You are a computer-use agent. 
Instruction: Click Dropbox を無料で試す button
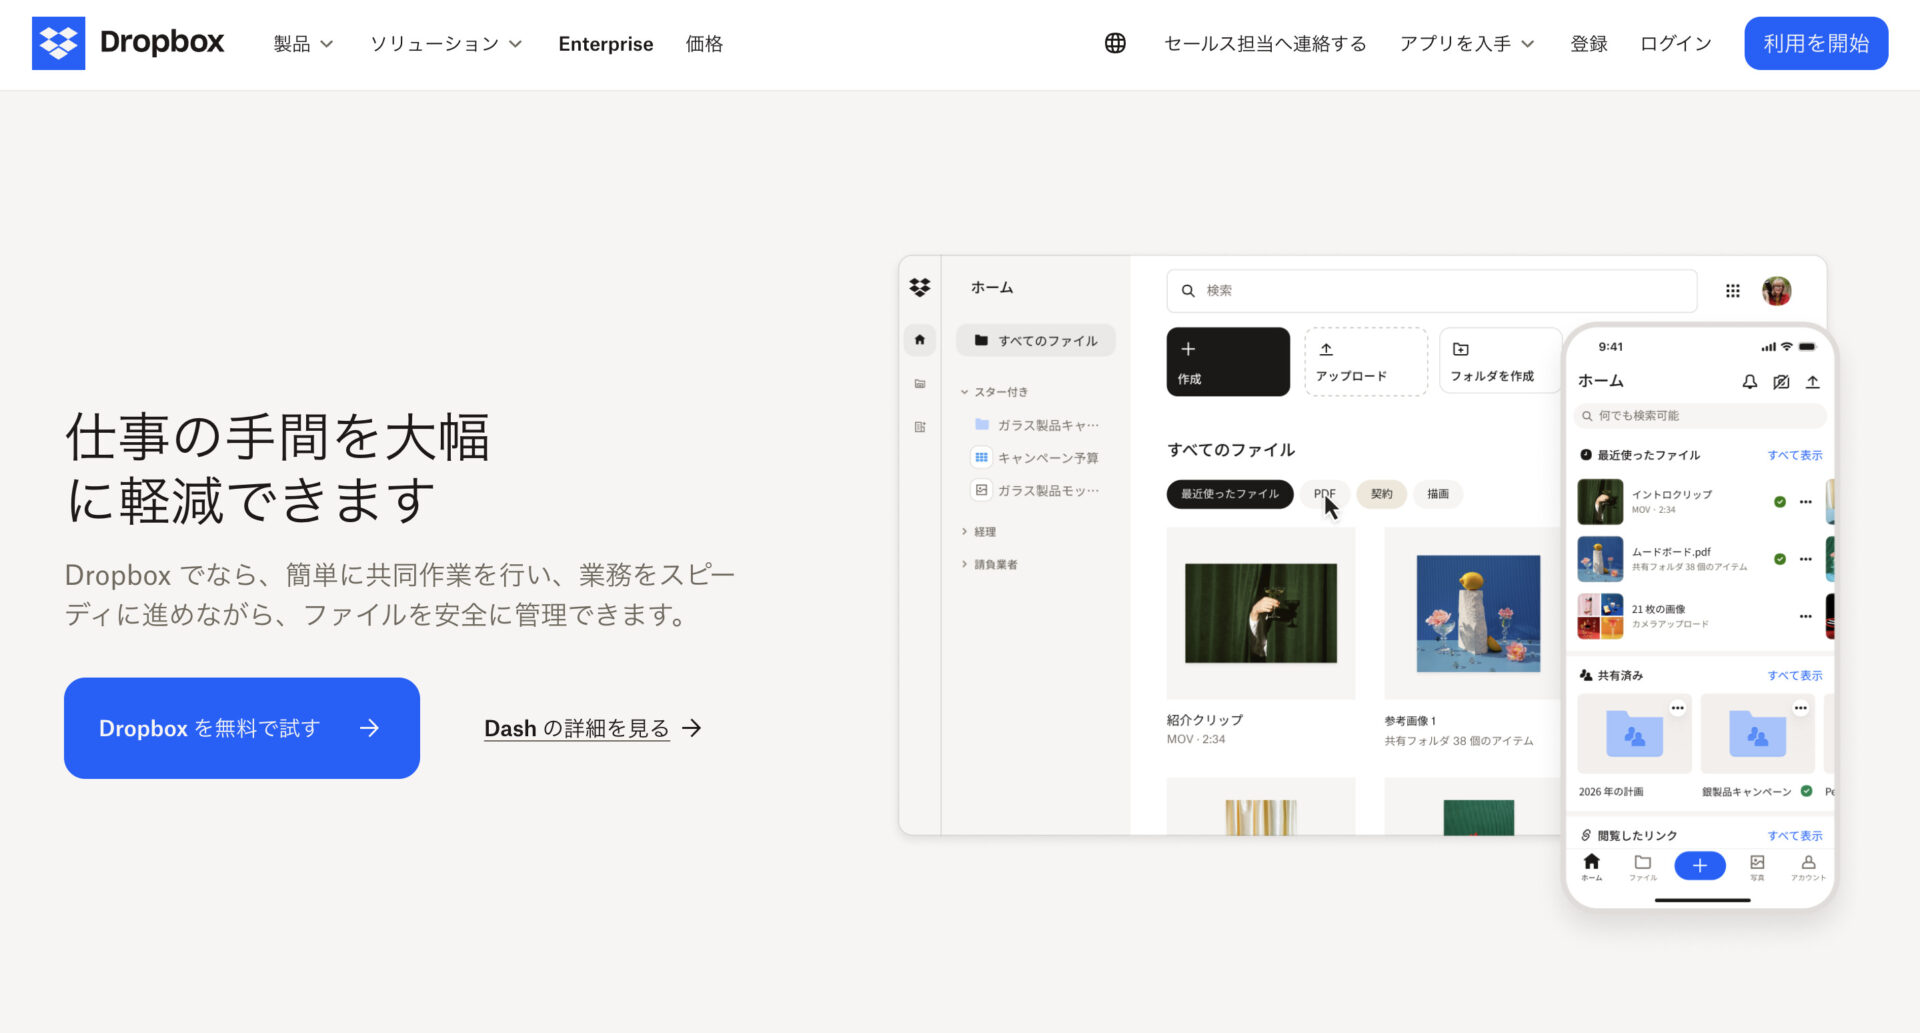tap(242, 728)
